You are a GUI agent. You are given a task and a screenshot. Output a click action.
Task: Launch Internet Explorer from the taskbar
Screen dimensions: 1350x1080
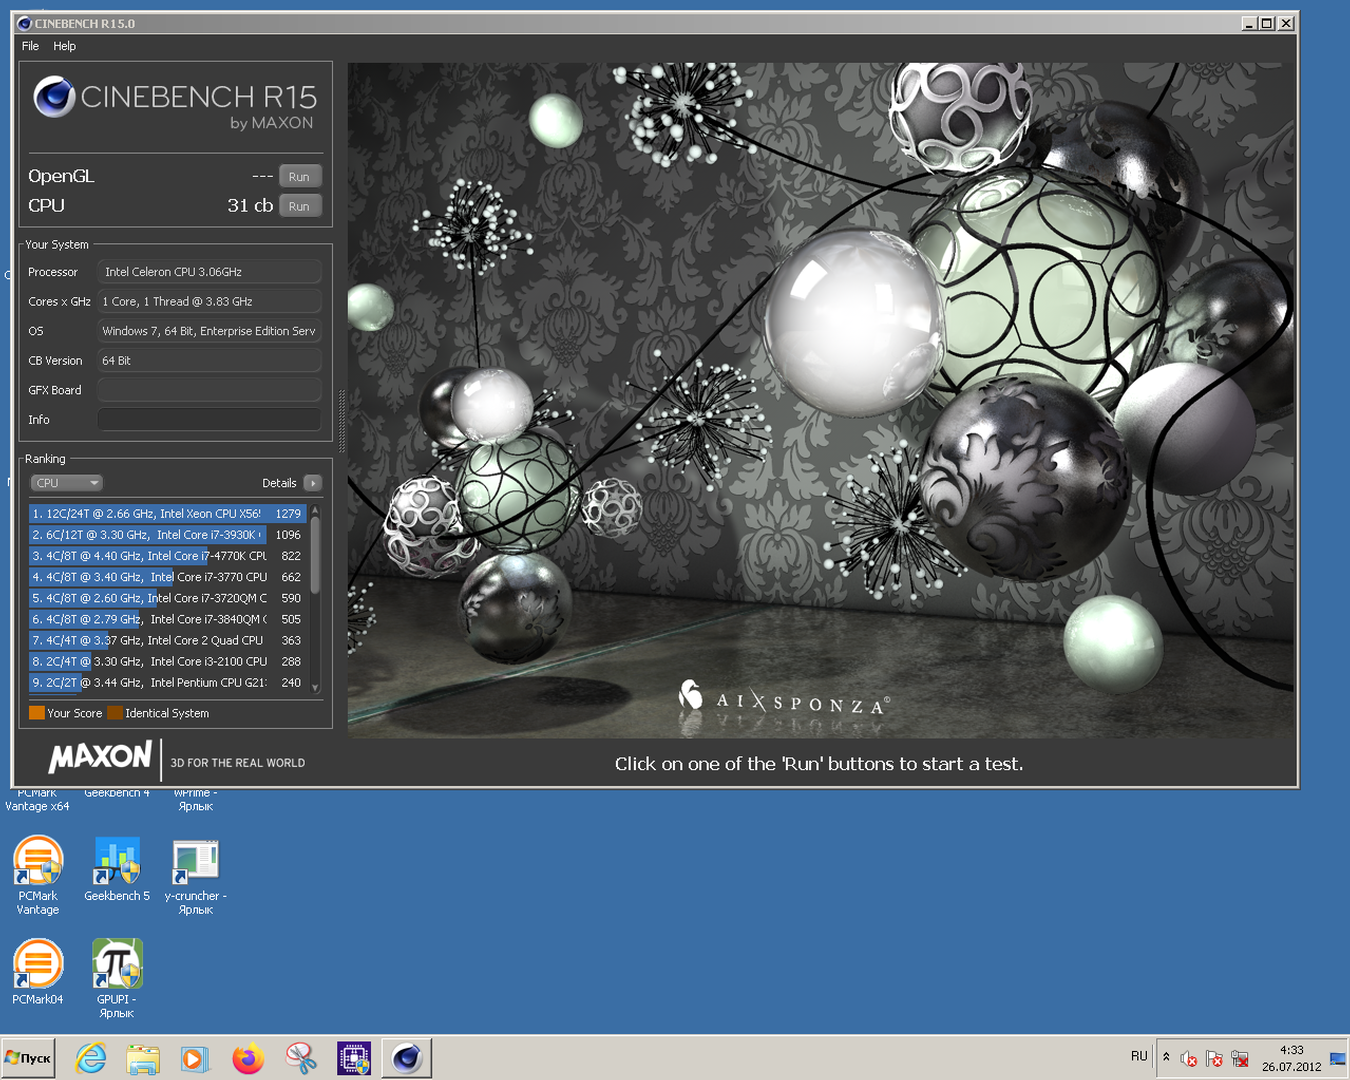click(91, 1058)
